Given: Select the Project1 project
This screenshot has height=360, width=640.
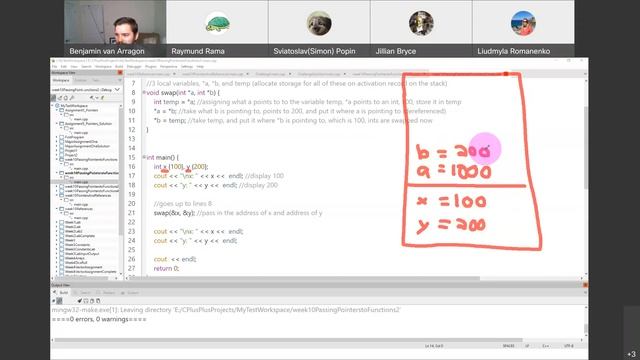Looking at the screenshot, I should (71, 151).
